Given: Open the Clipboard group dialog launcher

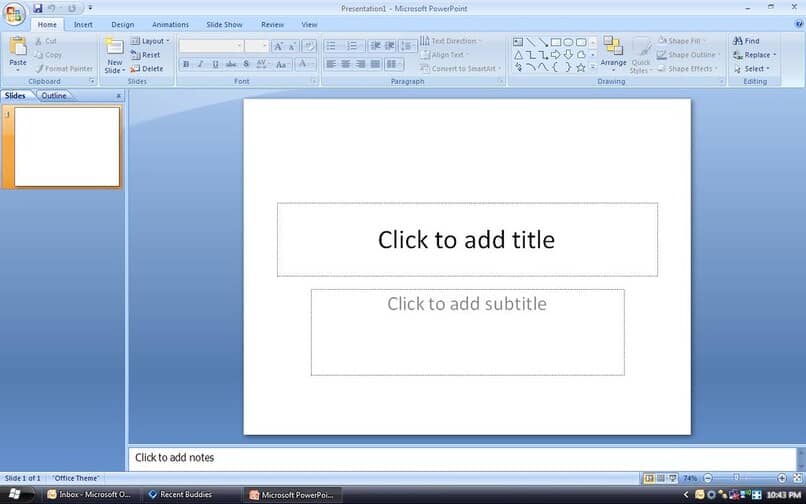Looking at the screenshot, I should click(92, 81).
